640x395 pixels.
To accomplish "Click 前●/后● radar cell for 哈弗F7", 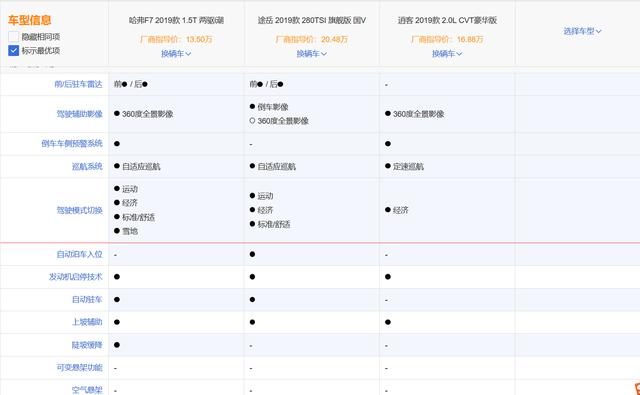I will pyautogui.click(x=131, y=84).
